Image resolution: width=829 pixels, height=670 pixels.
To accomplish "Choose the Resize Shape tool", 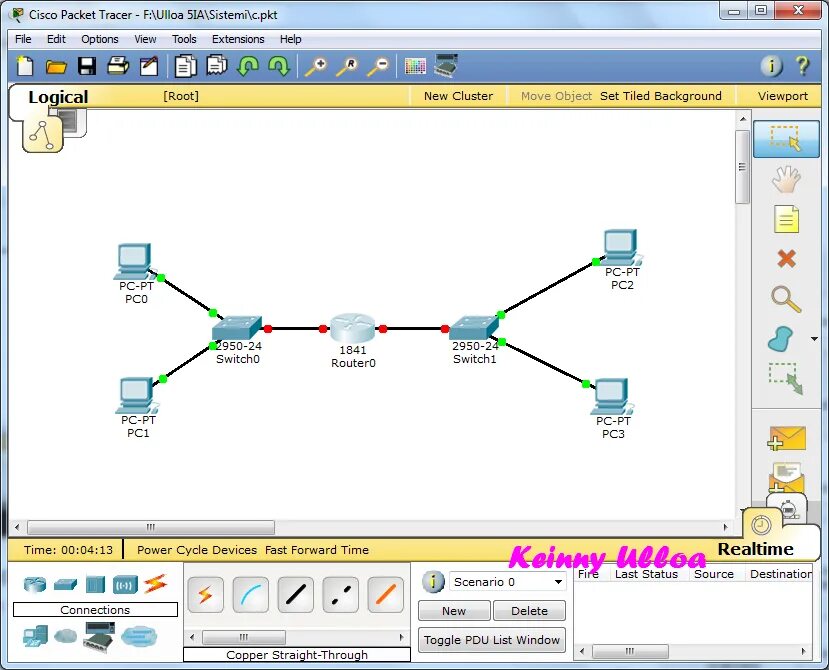I will click(786, 378).
